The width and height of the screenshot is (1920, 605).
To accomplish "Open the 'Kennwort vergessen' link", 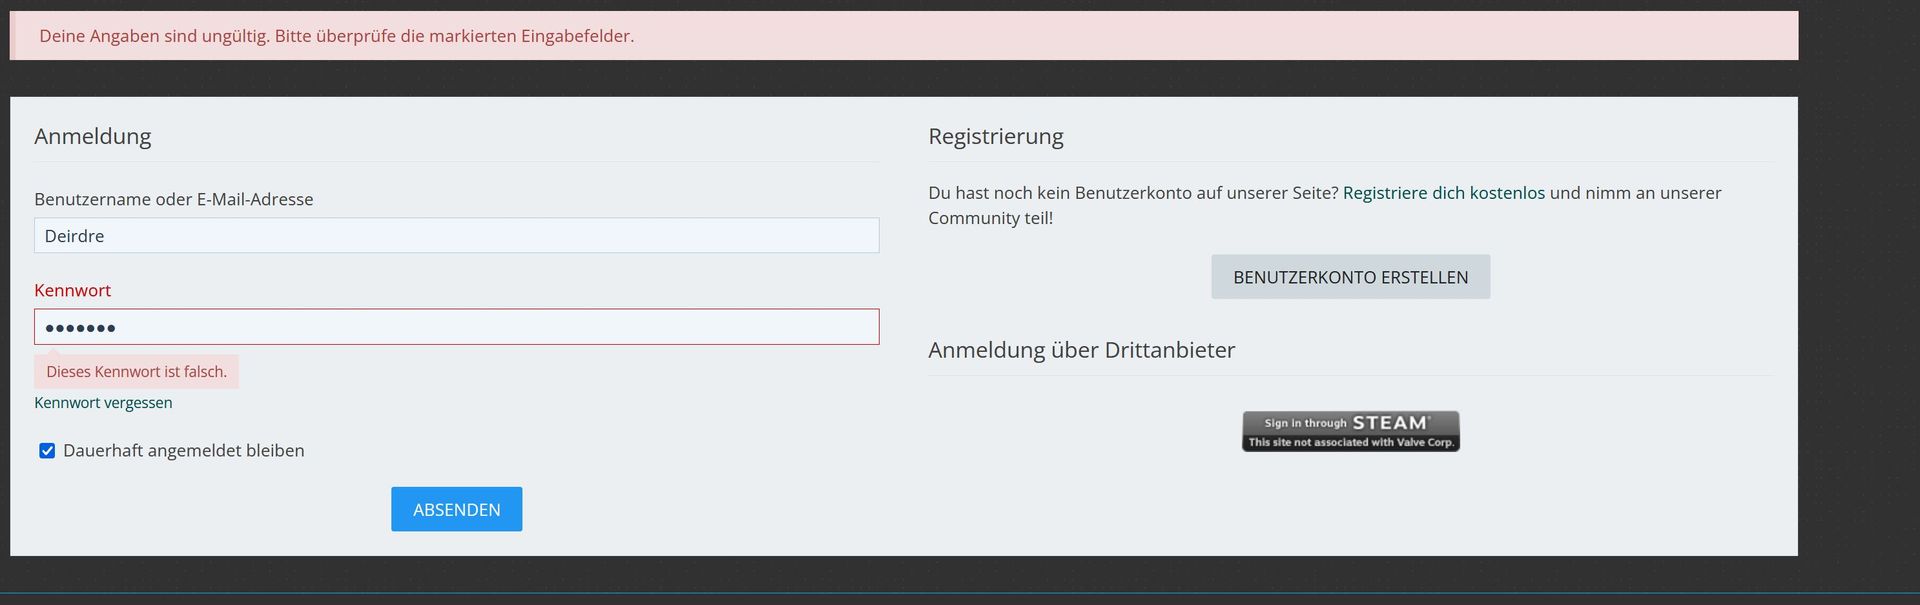I will coord(103,403).
